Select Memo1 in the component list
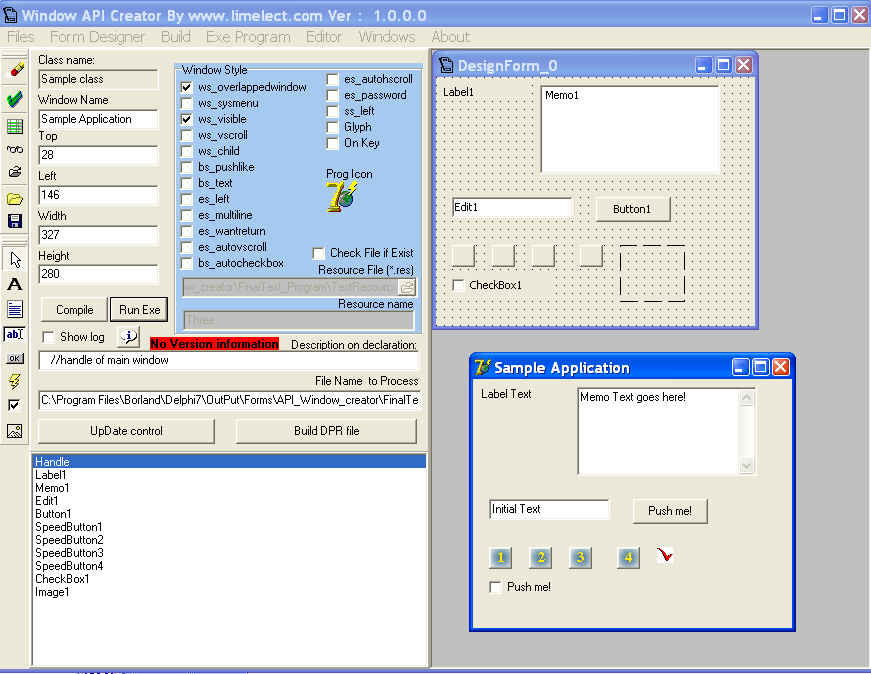 point(52,488)
